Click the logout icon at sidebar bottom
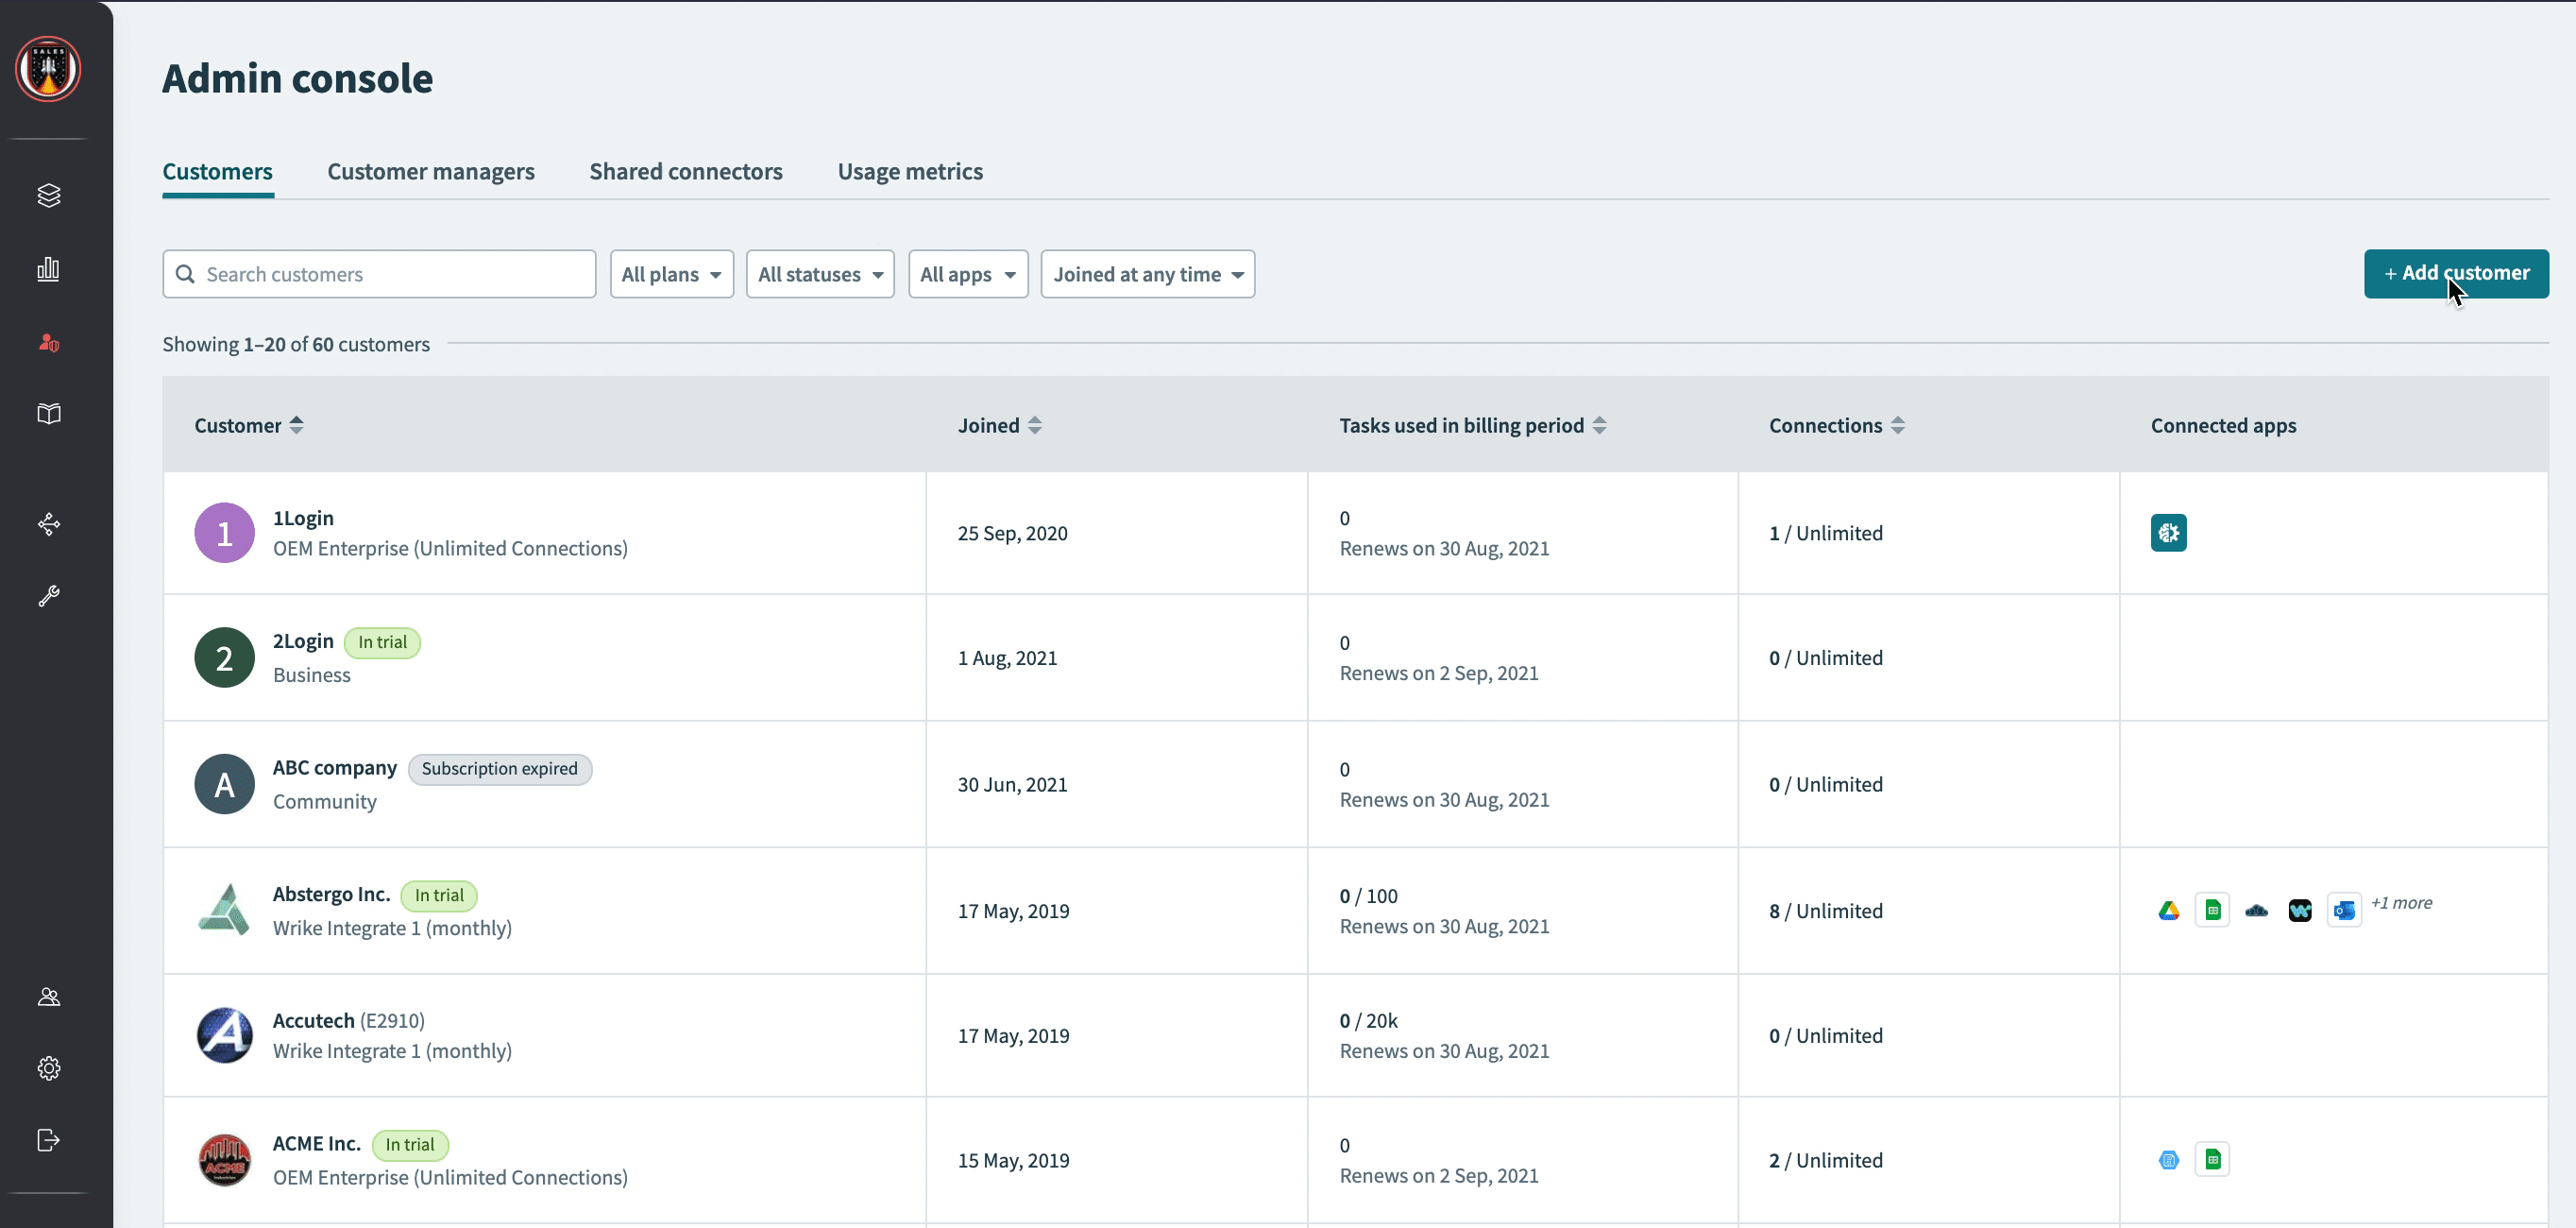 tap(48, 1140)
